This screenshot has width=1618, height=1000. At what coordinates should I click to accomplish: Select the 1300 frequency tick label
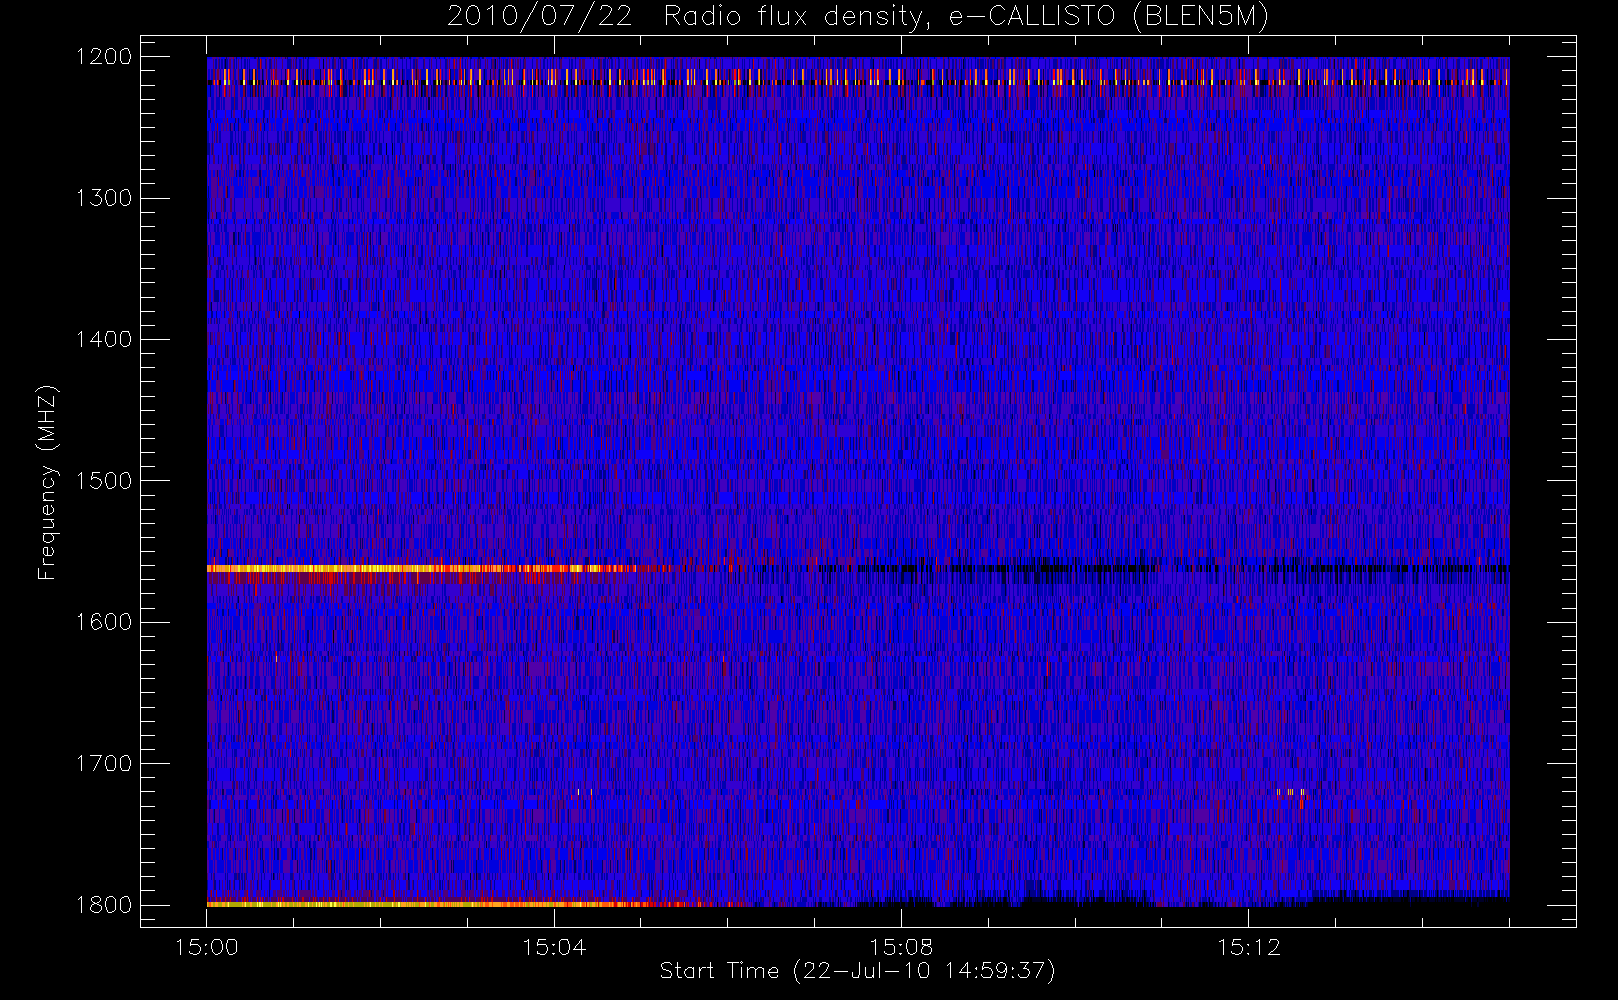[105, 198]
